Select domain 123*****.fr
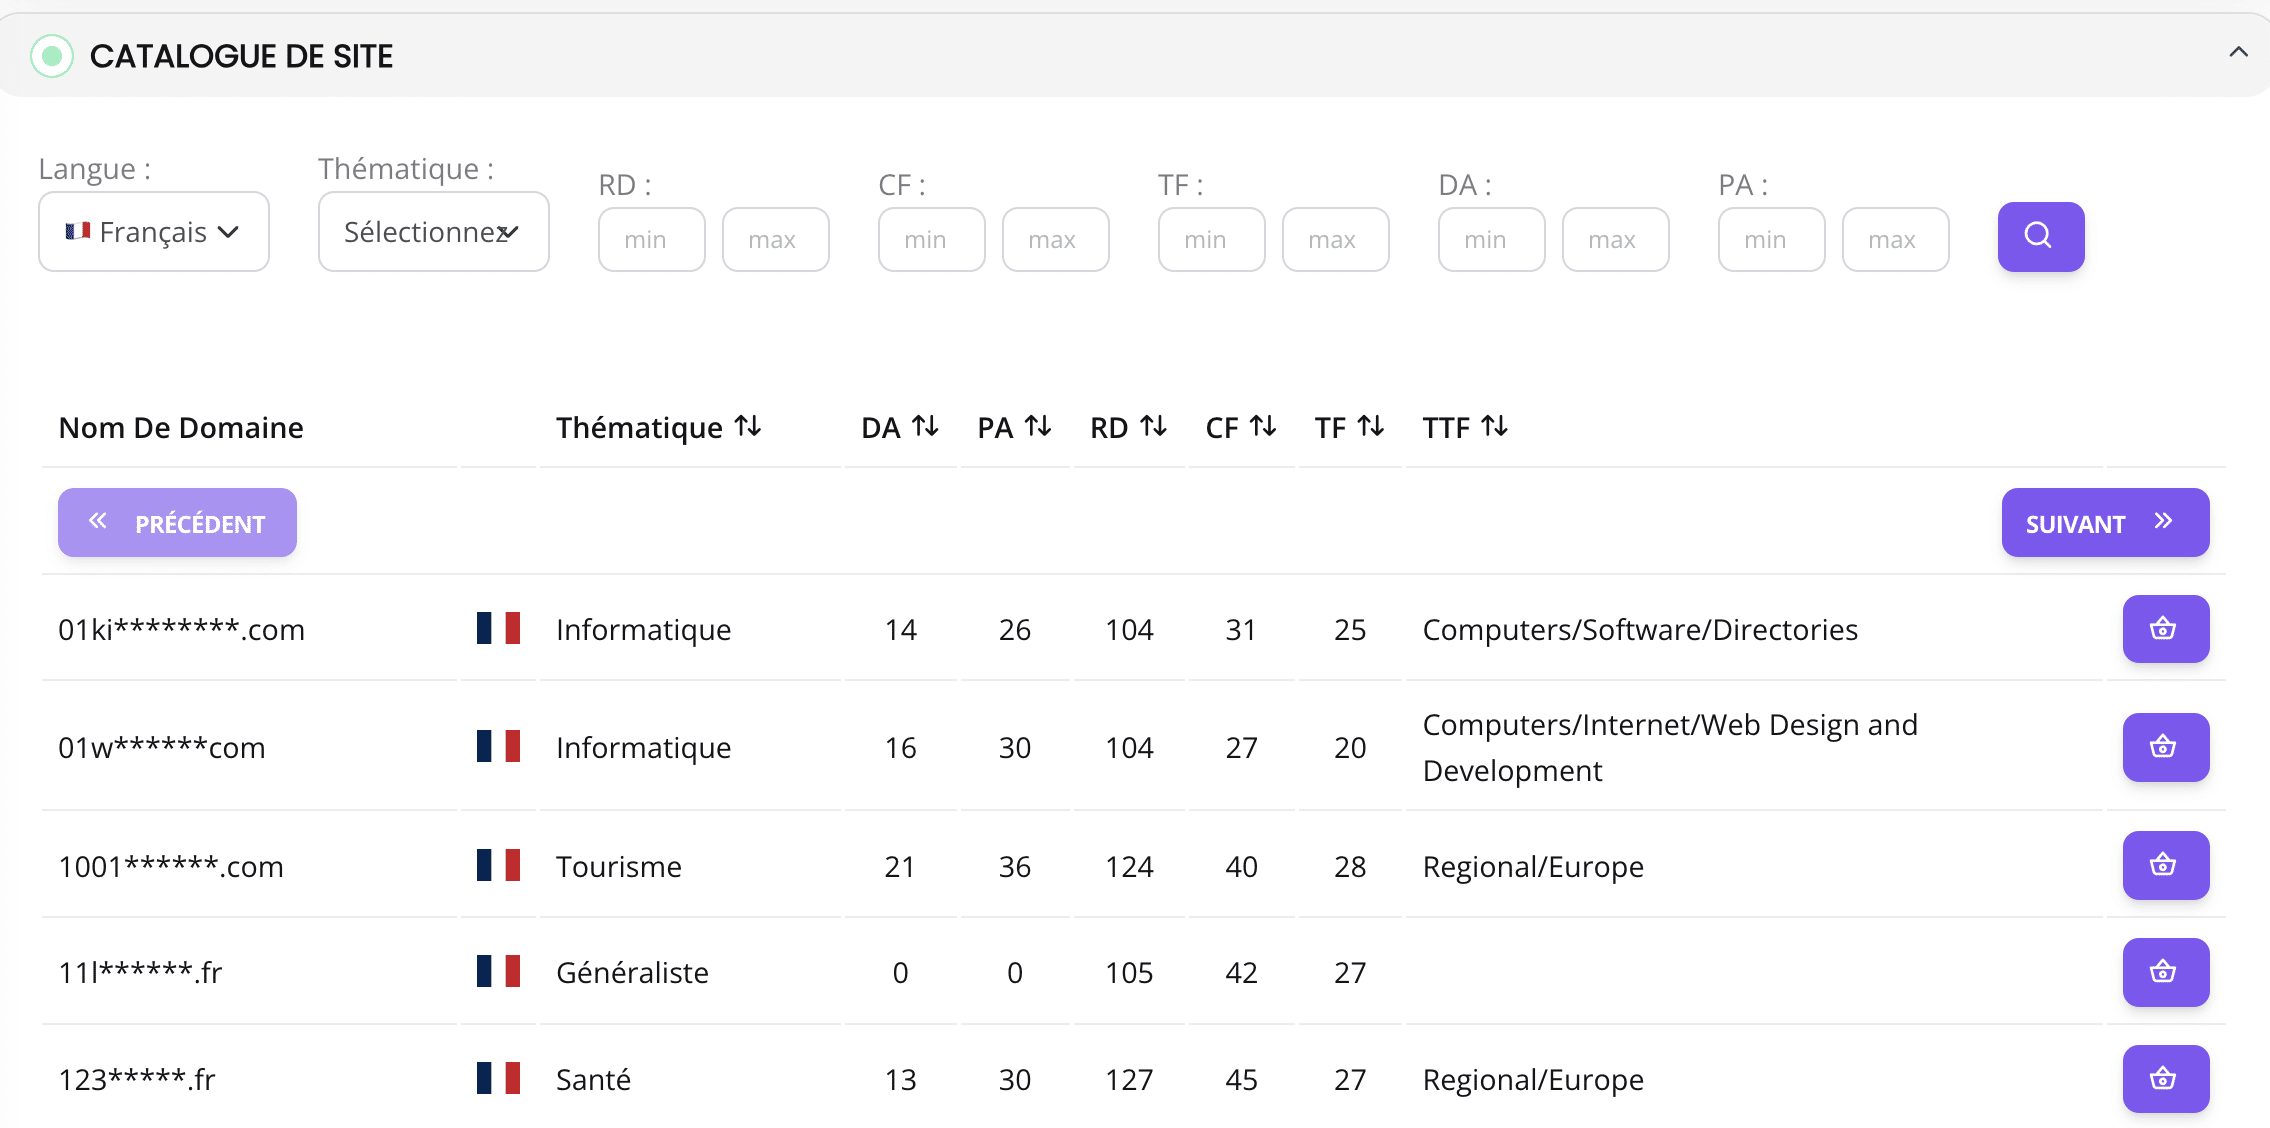 pos(137,1080)
